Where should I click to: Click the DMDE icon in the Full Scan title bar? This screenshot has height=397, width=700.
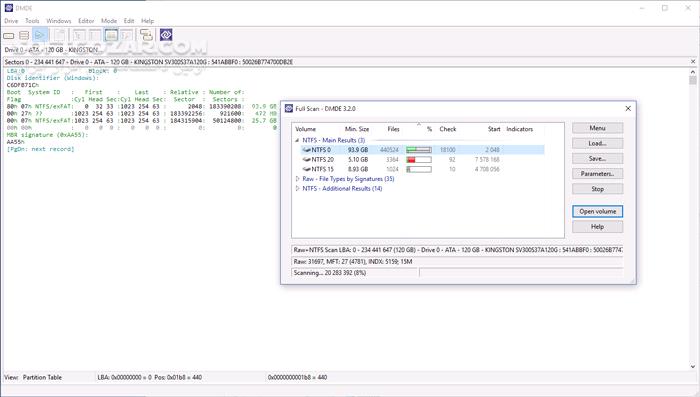[289, 109]
